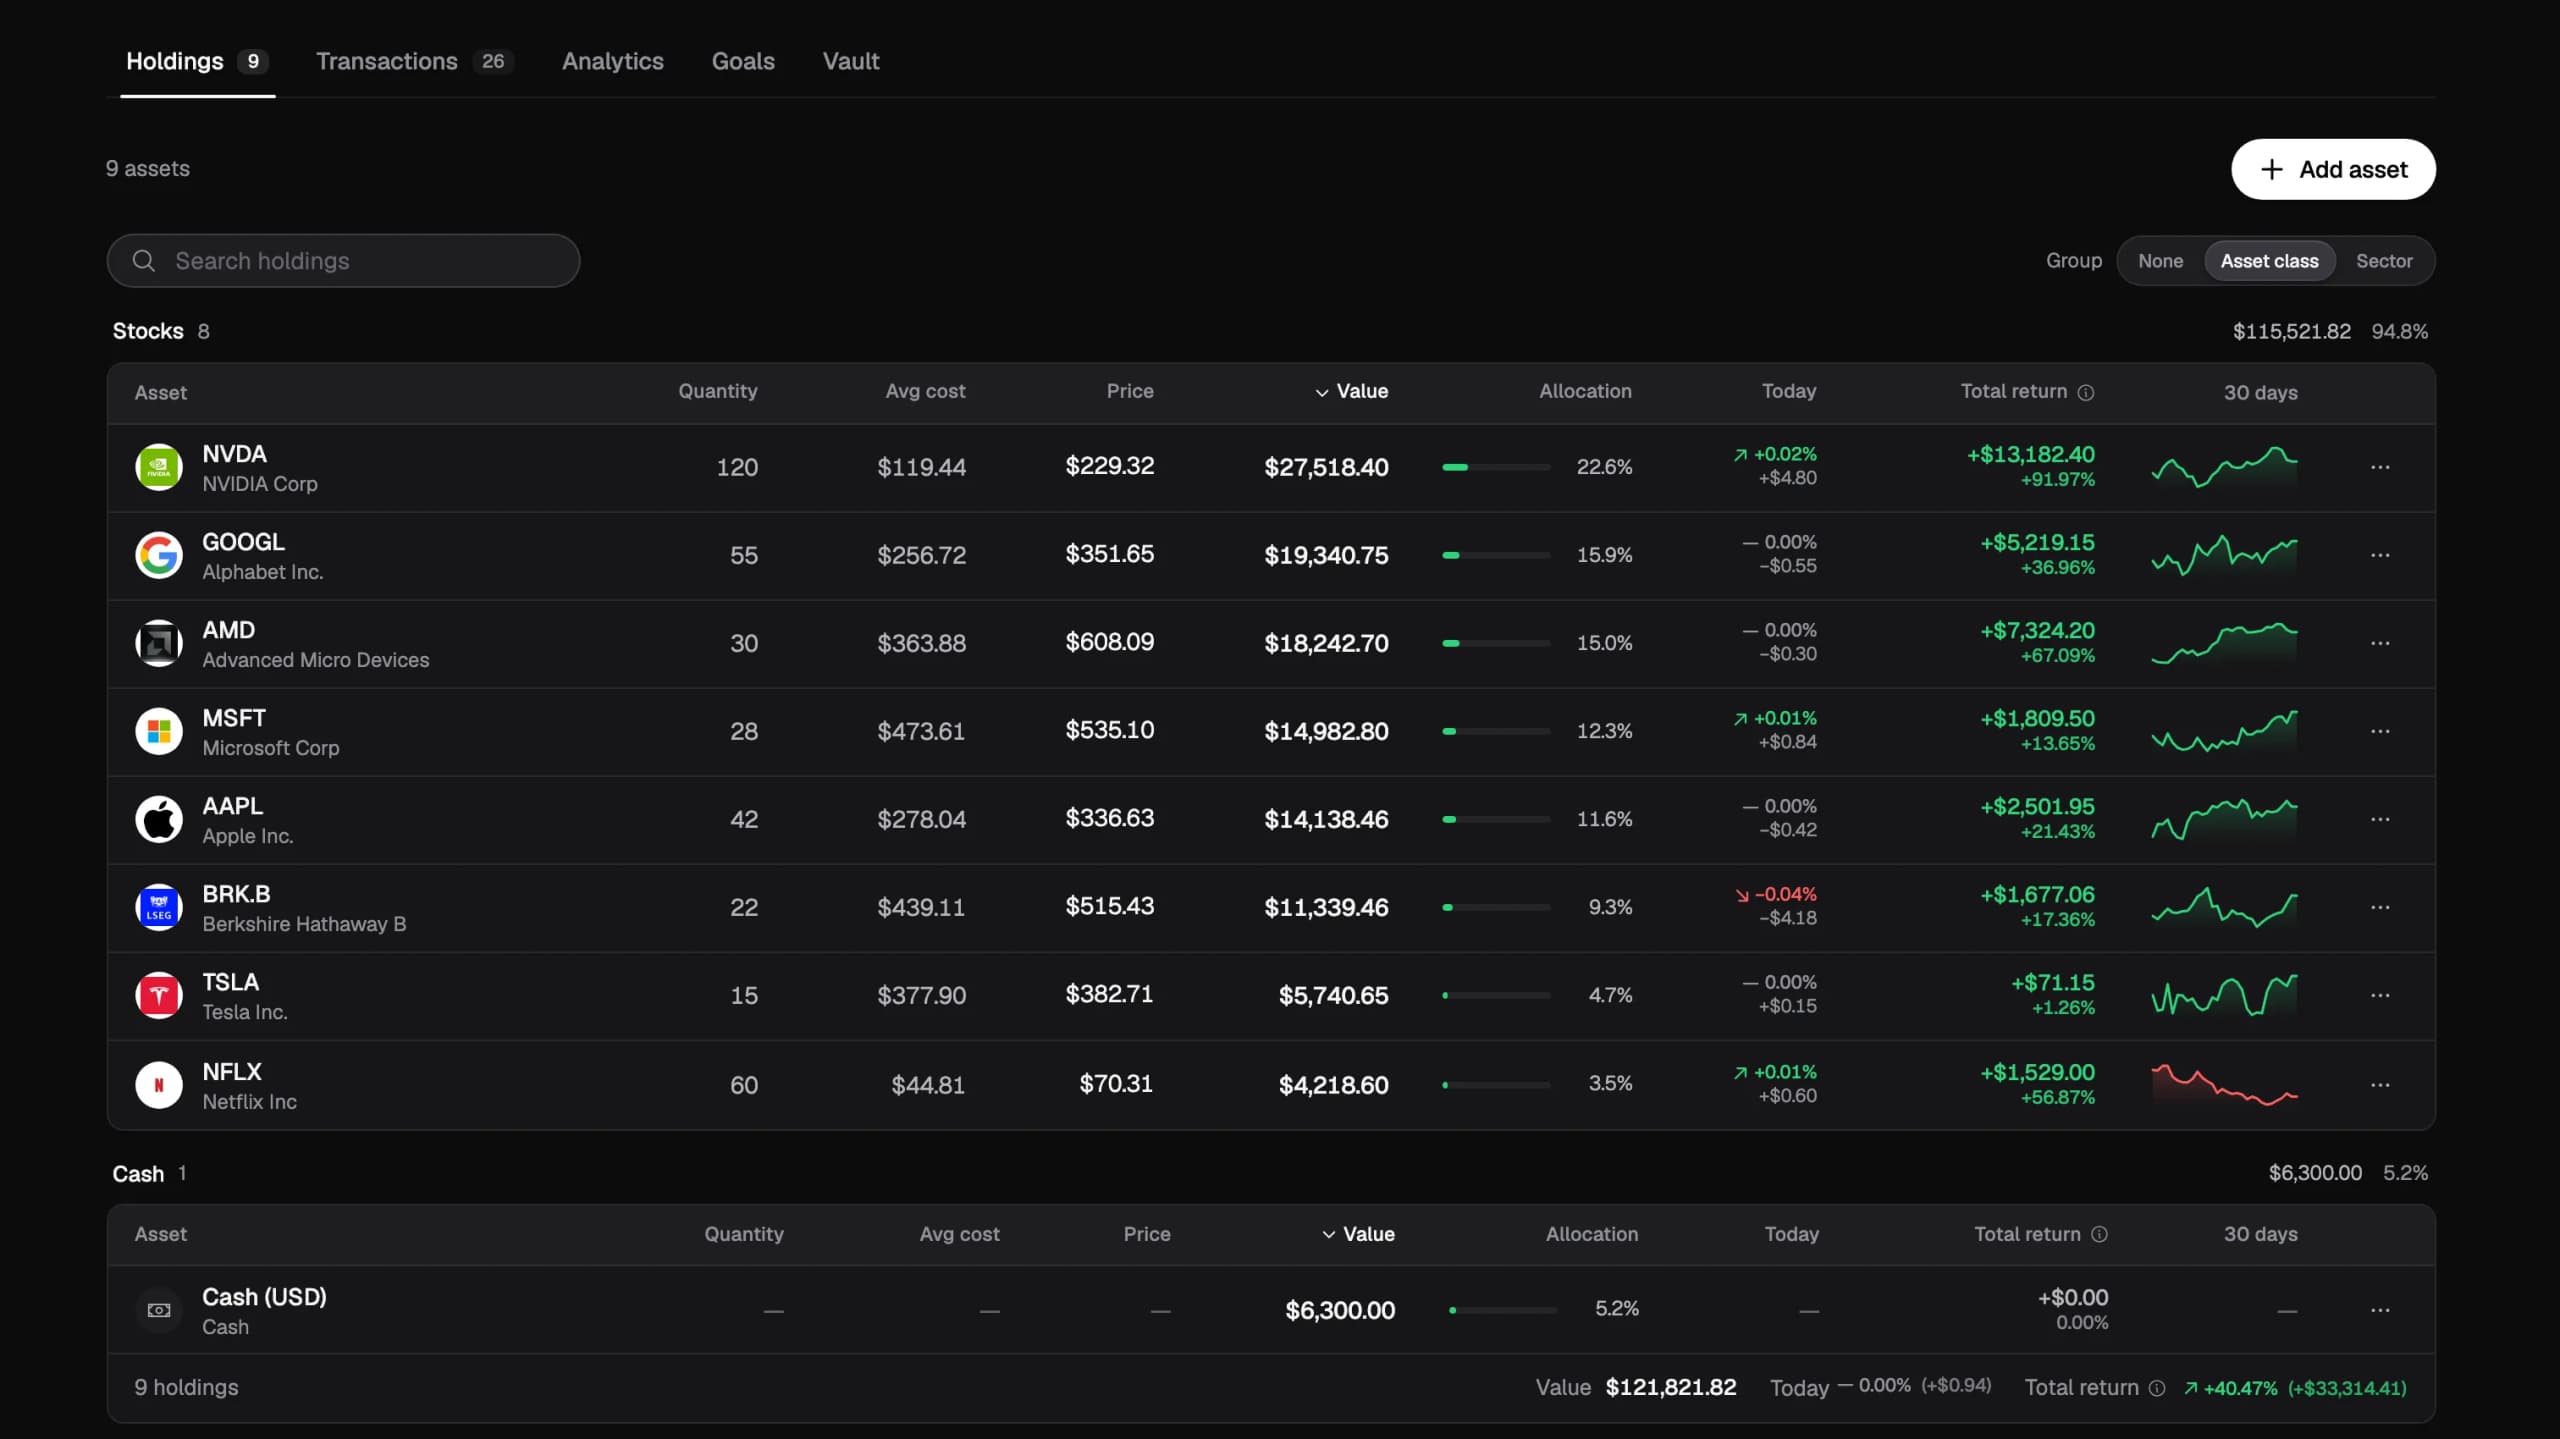Click the Search holdings input field
The height and width of the screenshot is (1439, 2560).
coord(343,261)
